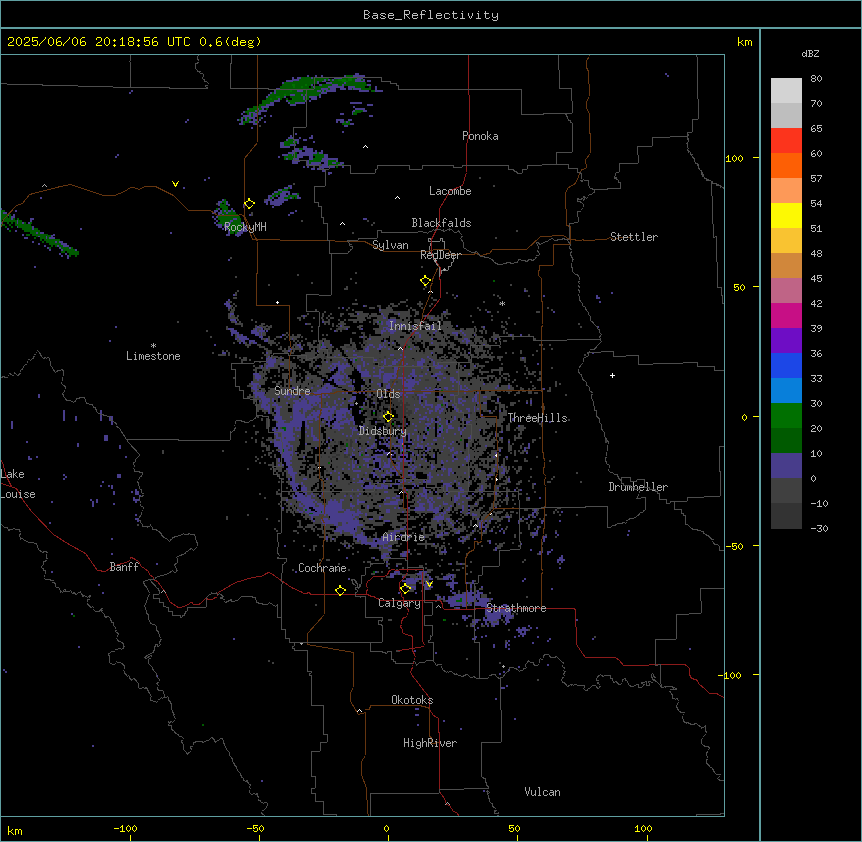This screenshot has height=842, width=862.
Task: Click the ThreeHills city label
Action: coord(538,418)
